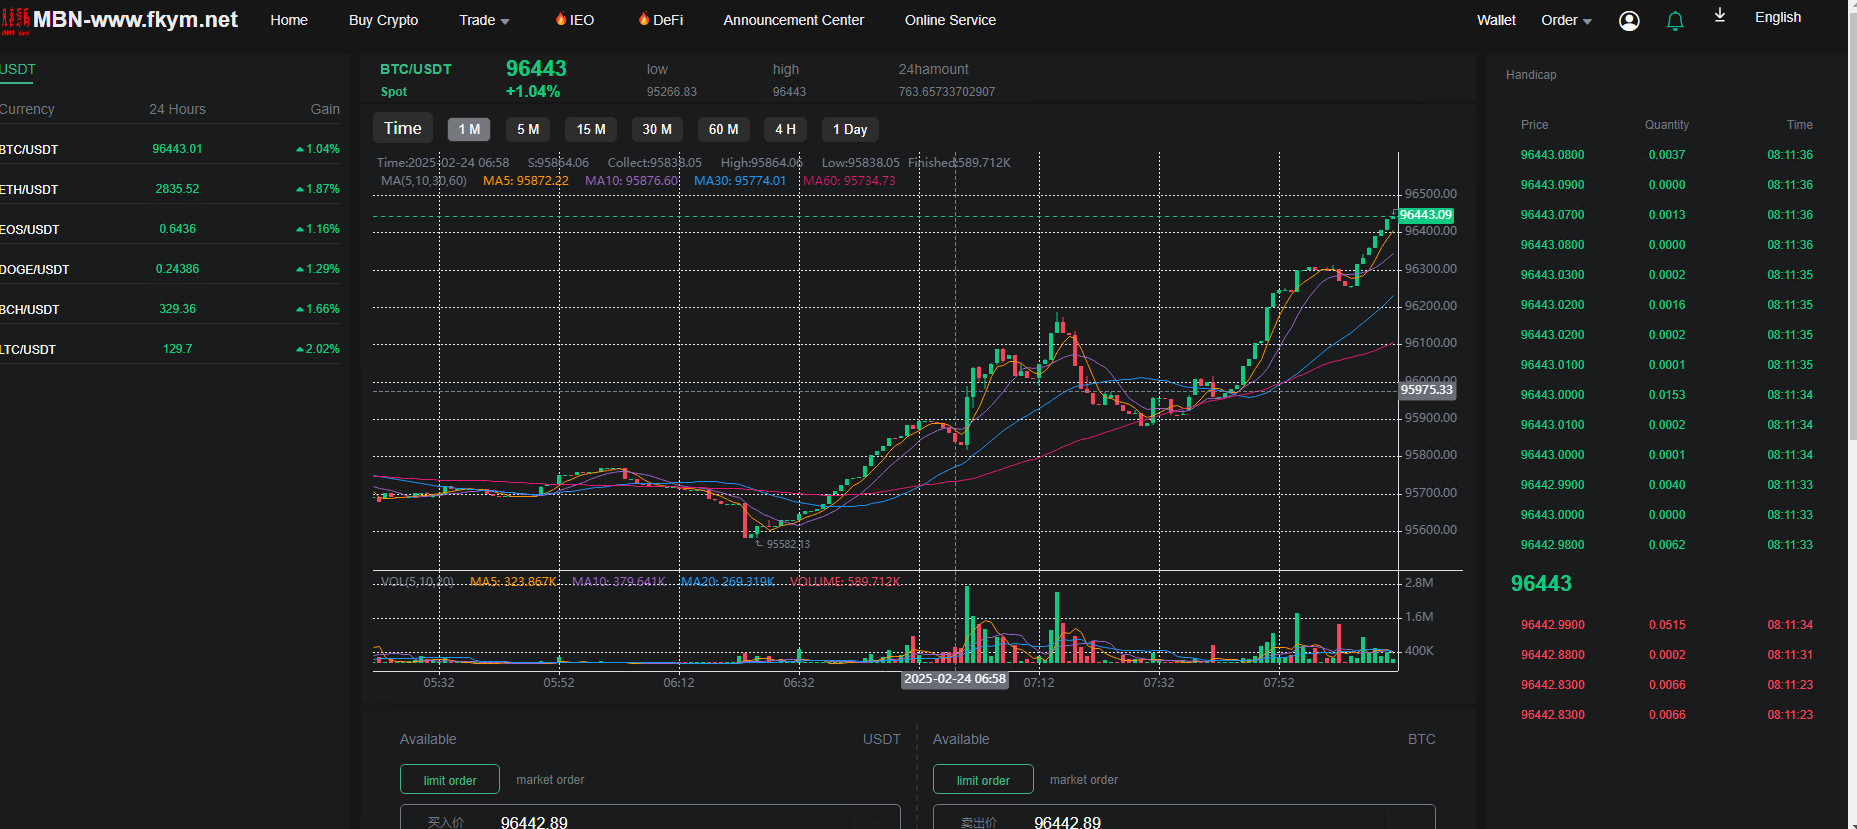Image resolution: width=1857 pixels, height=829 pixels.
Task: Open the IEO page with flame icon
Action: [575, 20]
